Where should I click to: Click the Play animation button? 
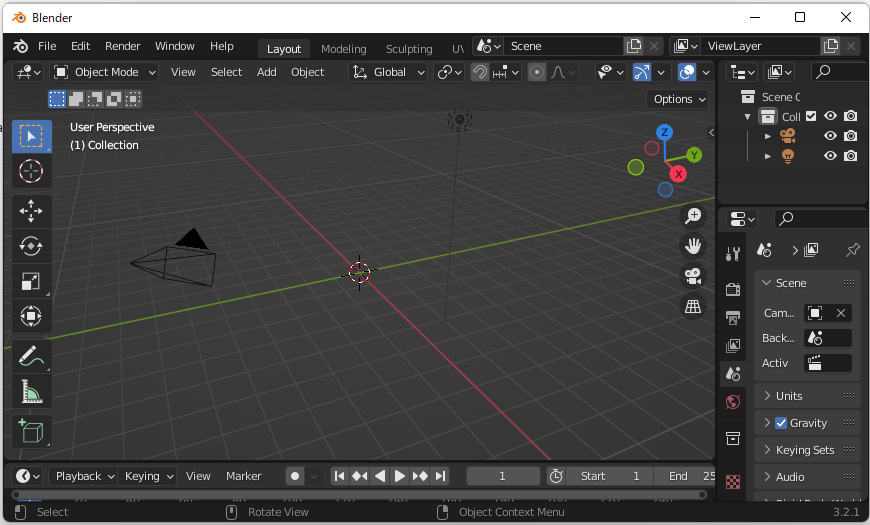[399, 476]
